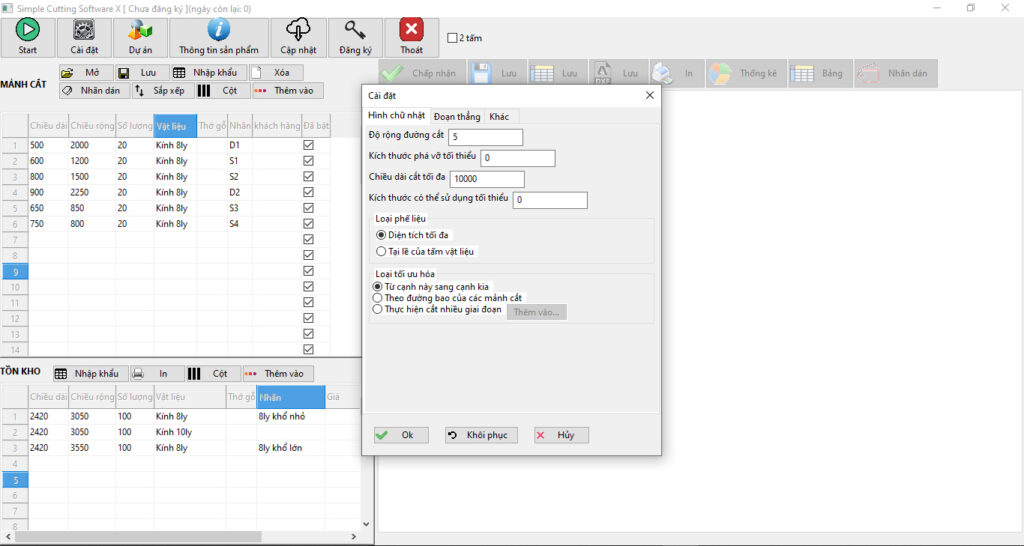The image size is (1024, 546).
Task: Toggle Đã bật checkbox for row D1
Action: pyautogui.click(x=308, y=145)
